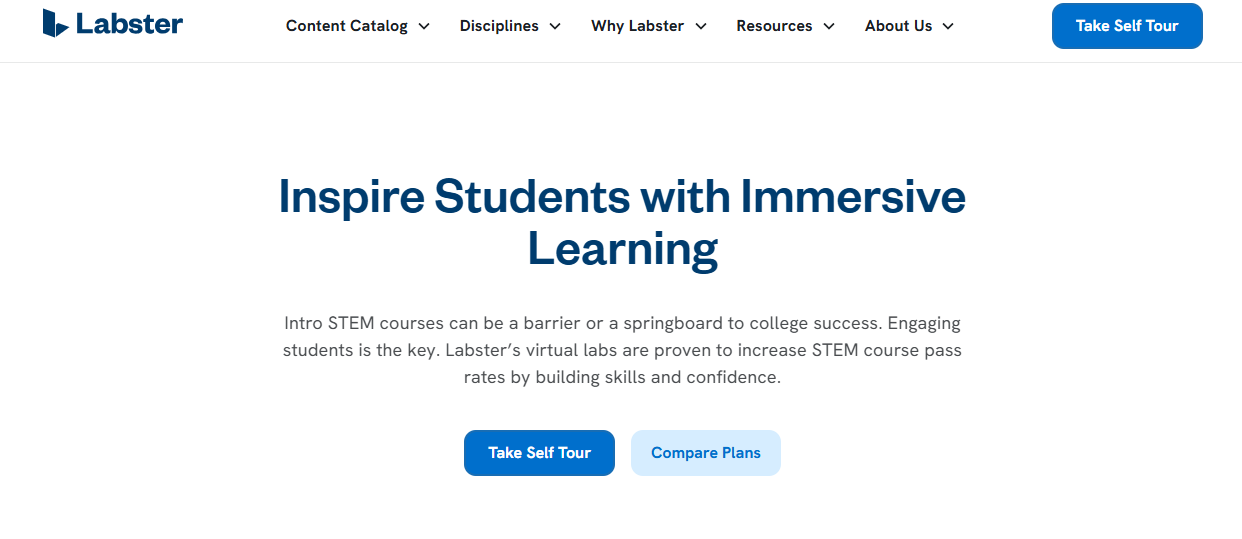Click the word 'Learning' in the headline

[622, 249]
